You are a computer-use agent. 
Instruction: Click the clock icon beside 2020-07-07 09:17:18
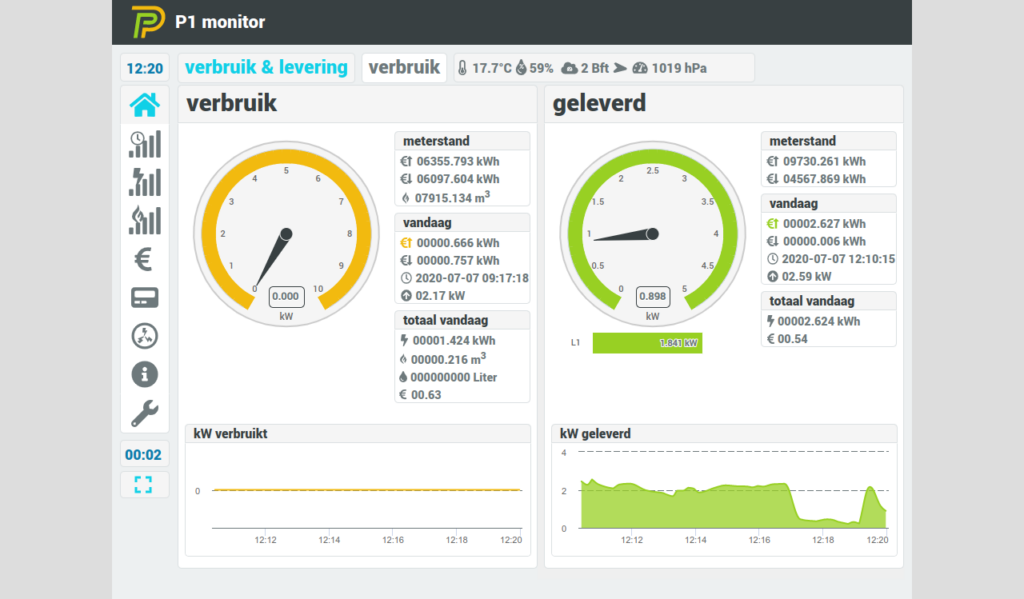pos(406,278)
